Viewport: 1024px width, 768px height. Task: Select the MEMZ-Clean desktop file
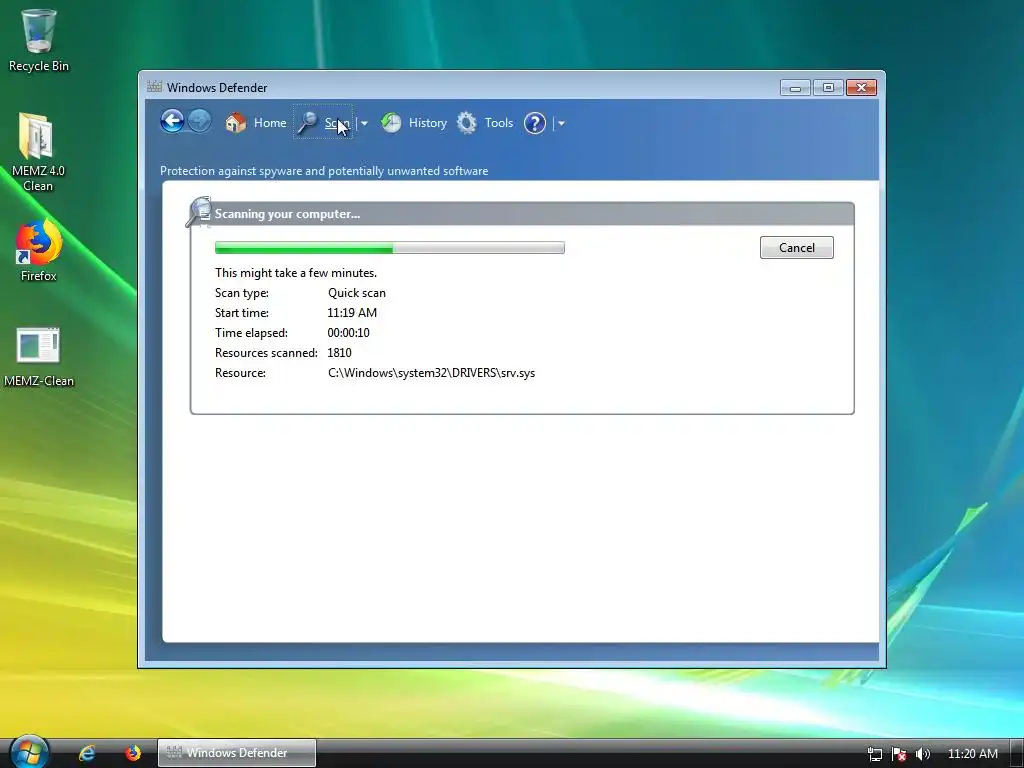coord(39,357)
